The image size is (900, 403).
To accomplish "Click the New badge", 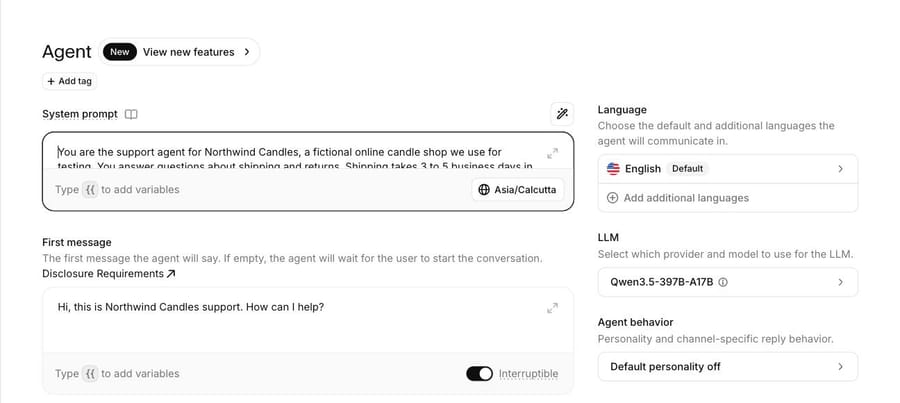I will [x=120, y=52].
